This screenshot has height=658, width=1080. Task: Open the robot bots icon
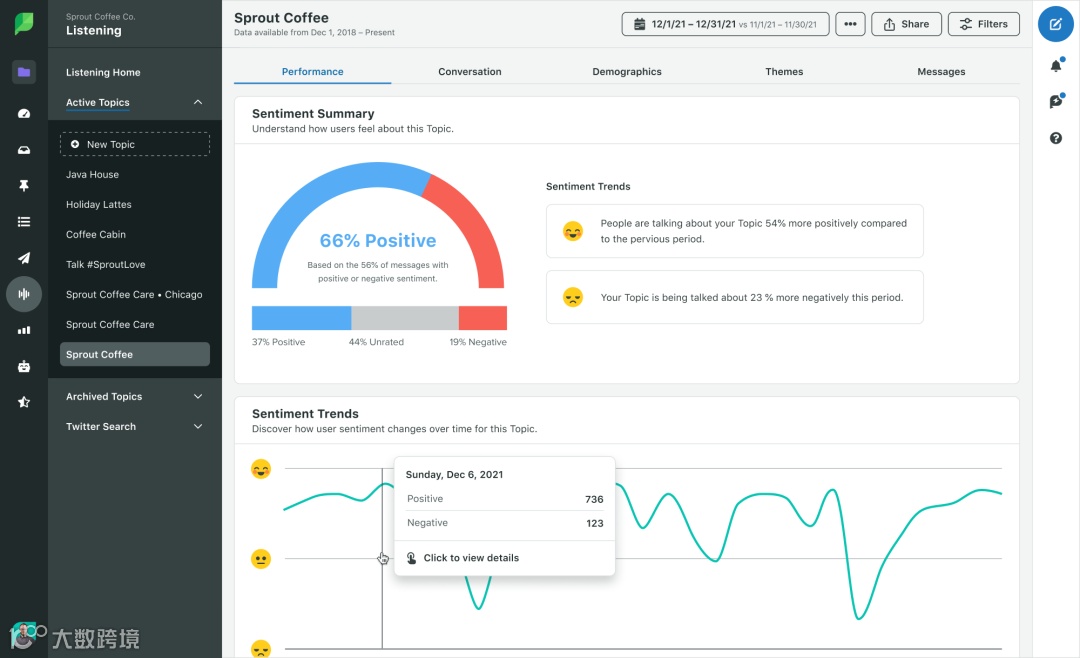click(x=24, y=366)
